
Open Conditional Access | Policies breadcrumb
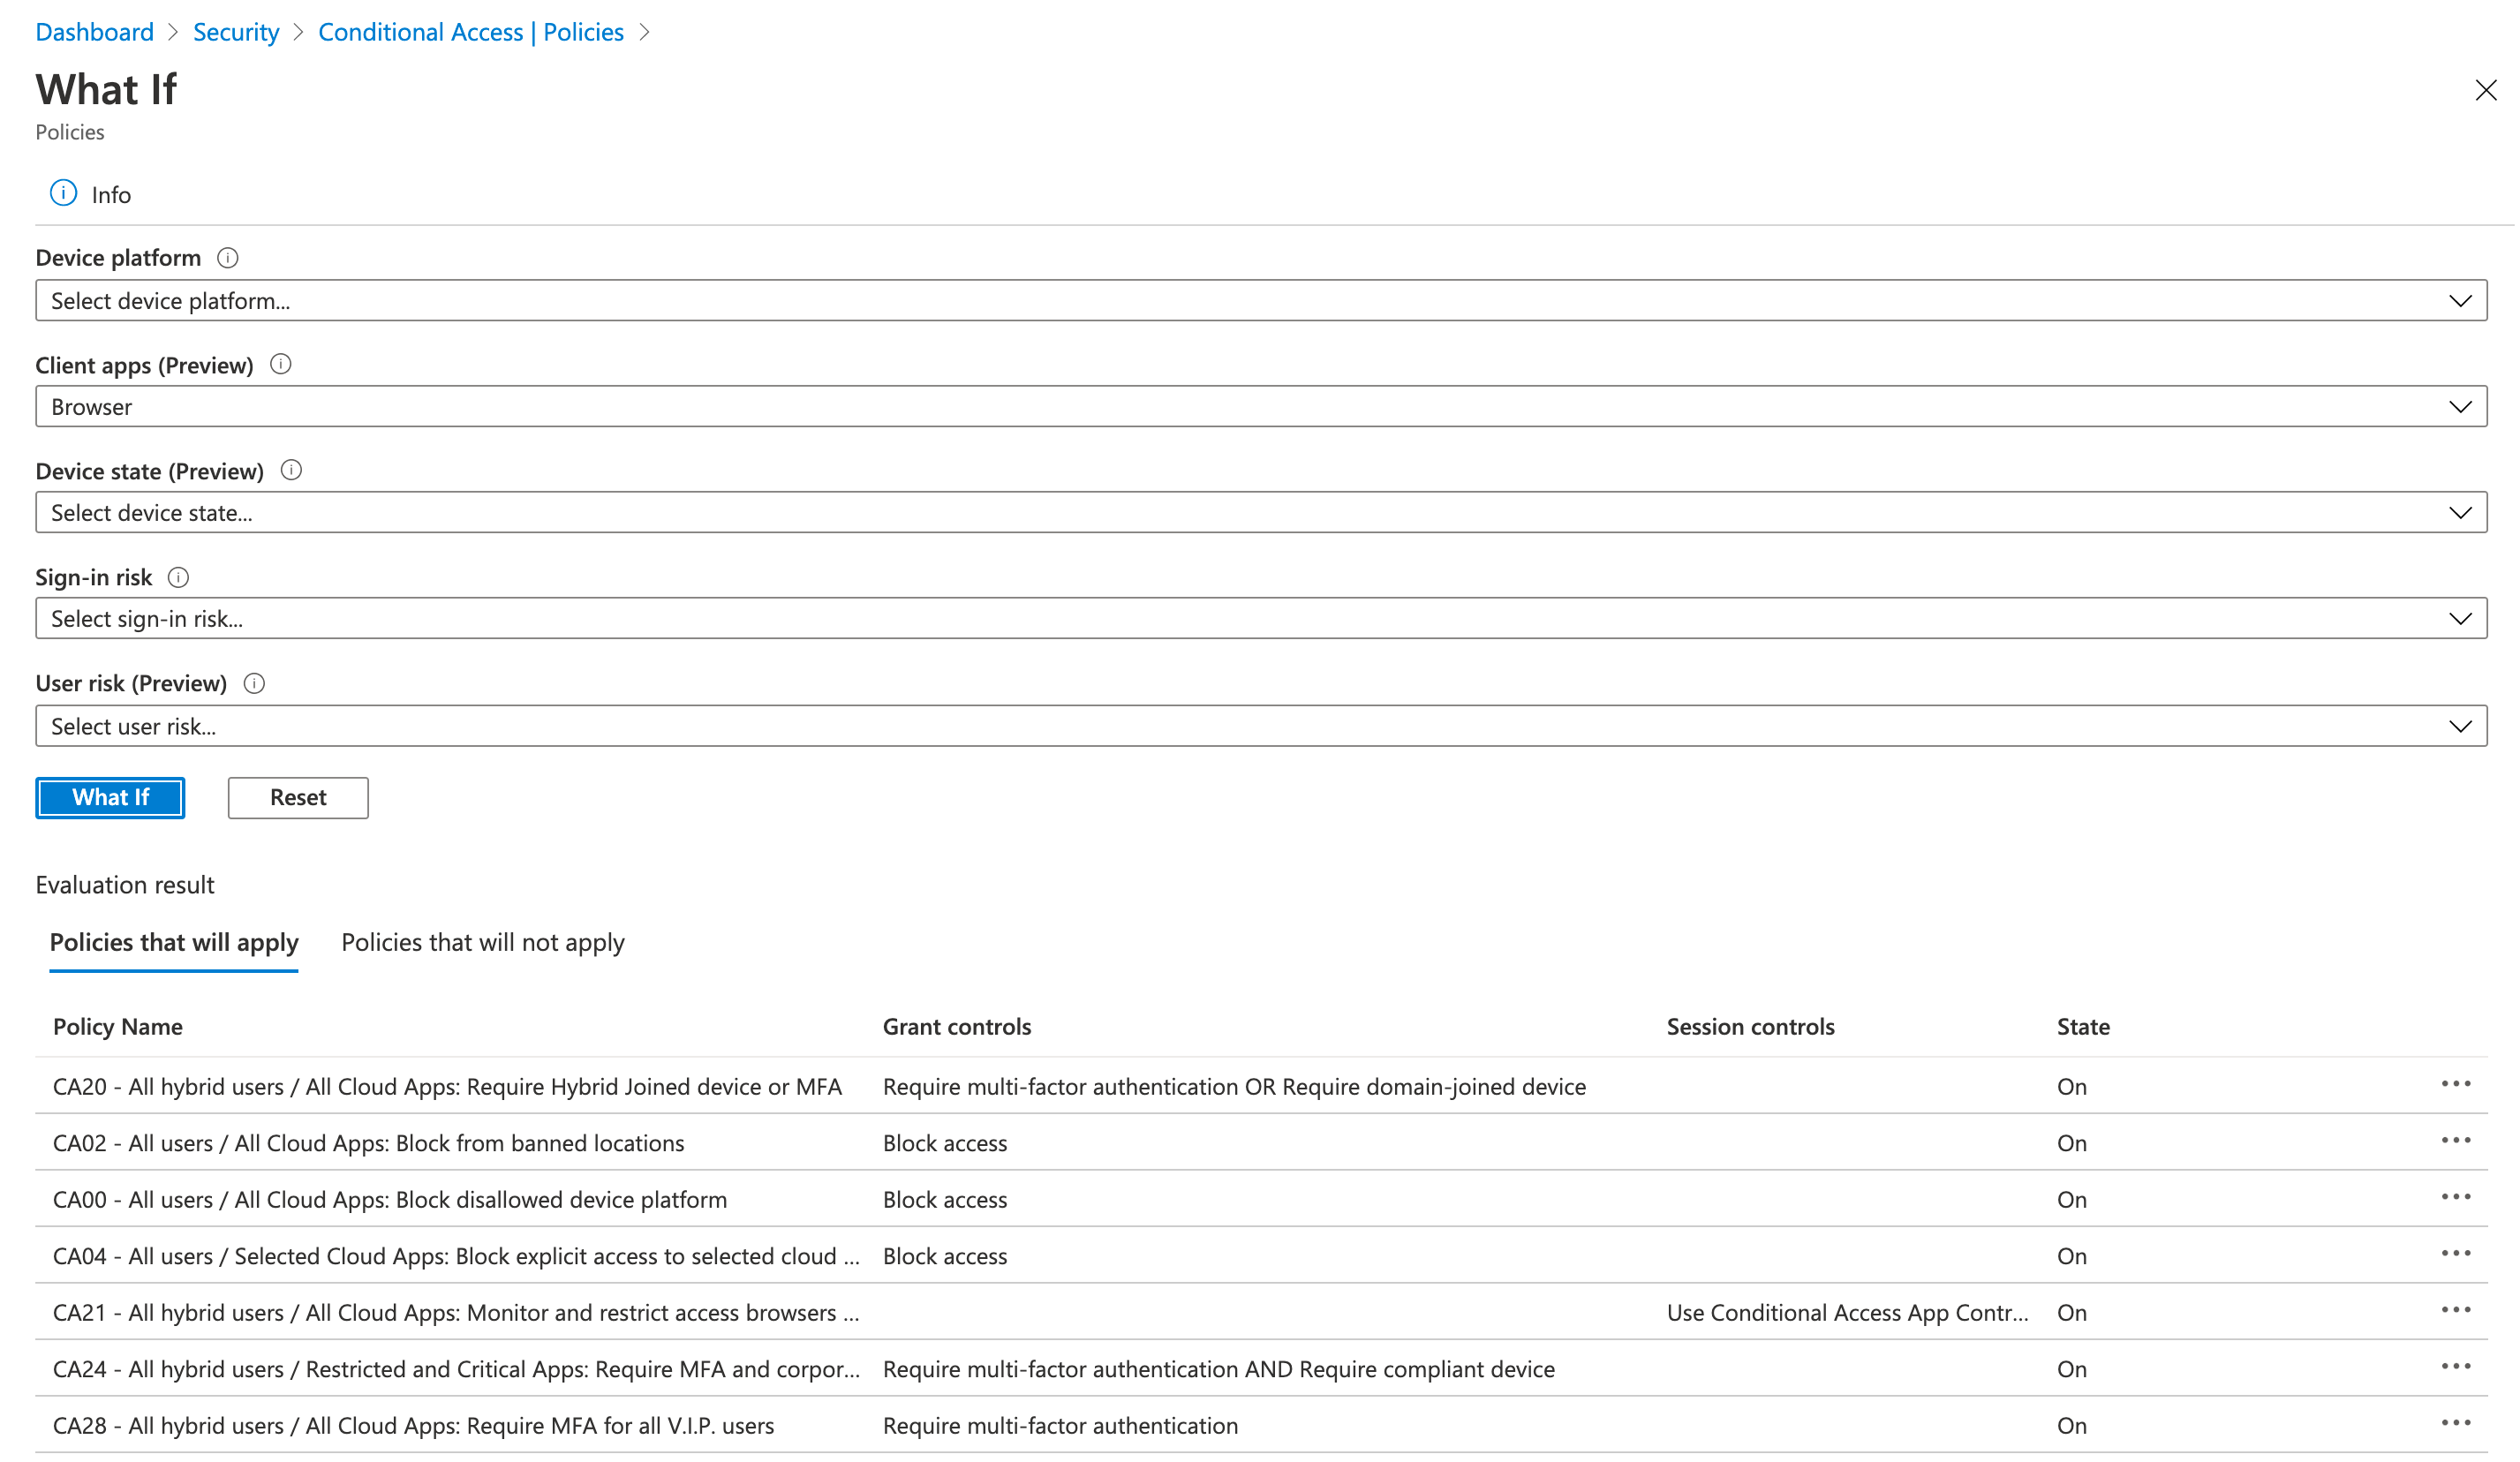[x=470, y=32]
